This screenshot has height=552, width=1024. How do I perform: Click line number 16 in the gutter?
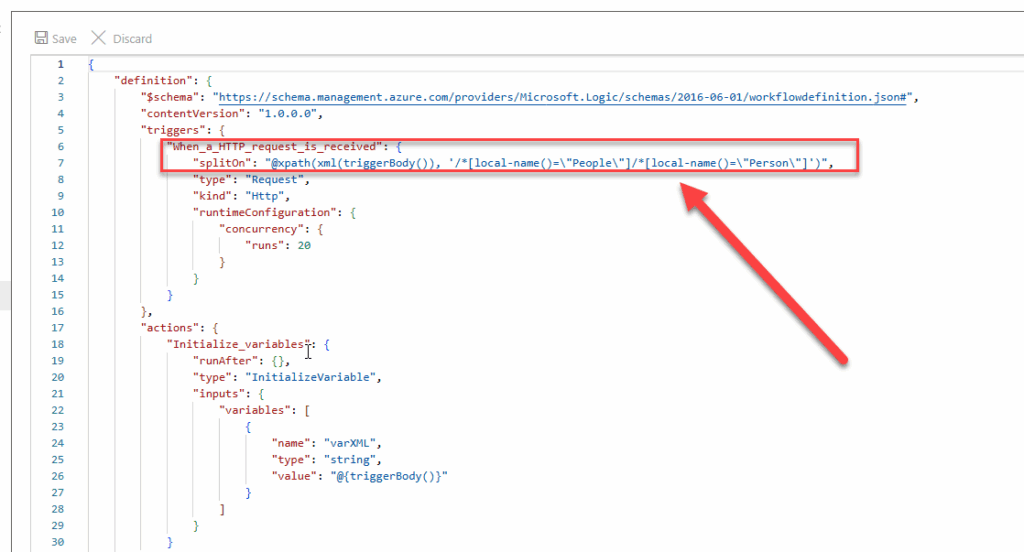(x=57, y=311)
